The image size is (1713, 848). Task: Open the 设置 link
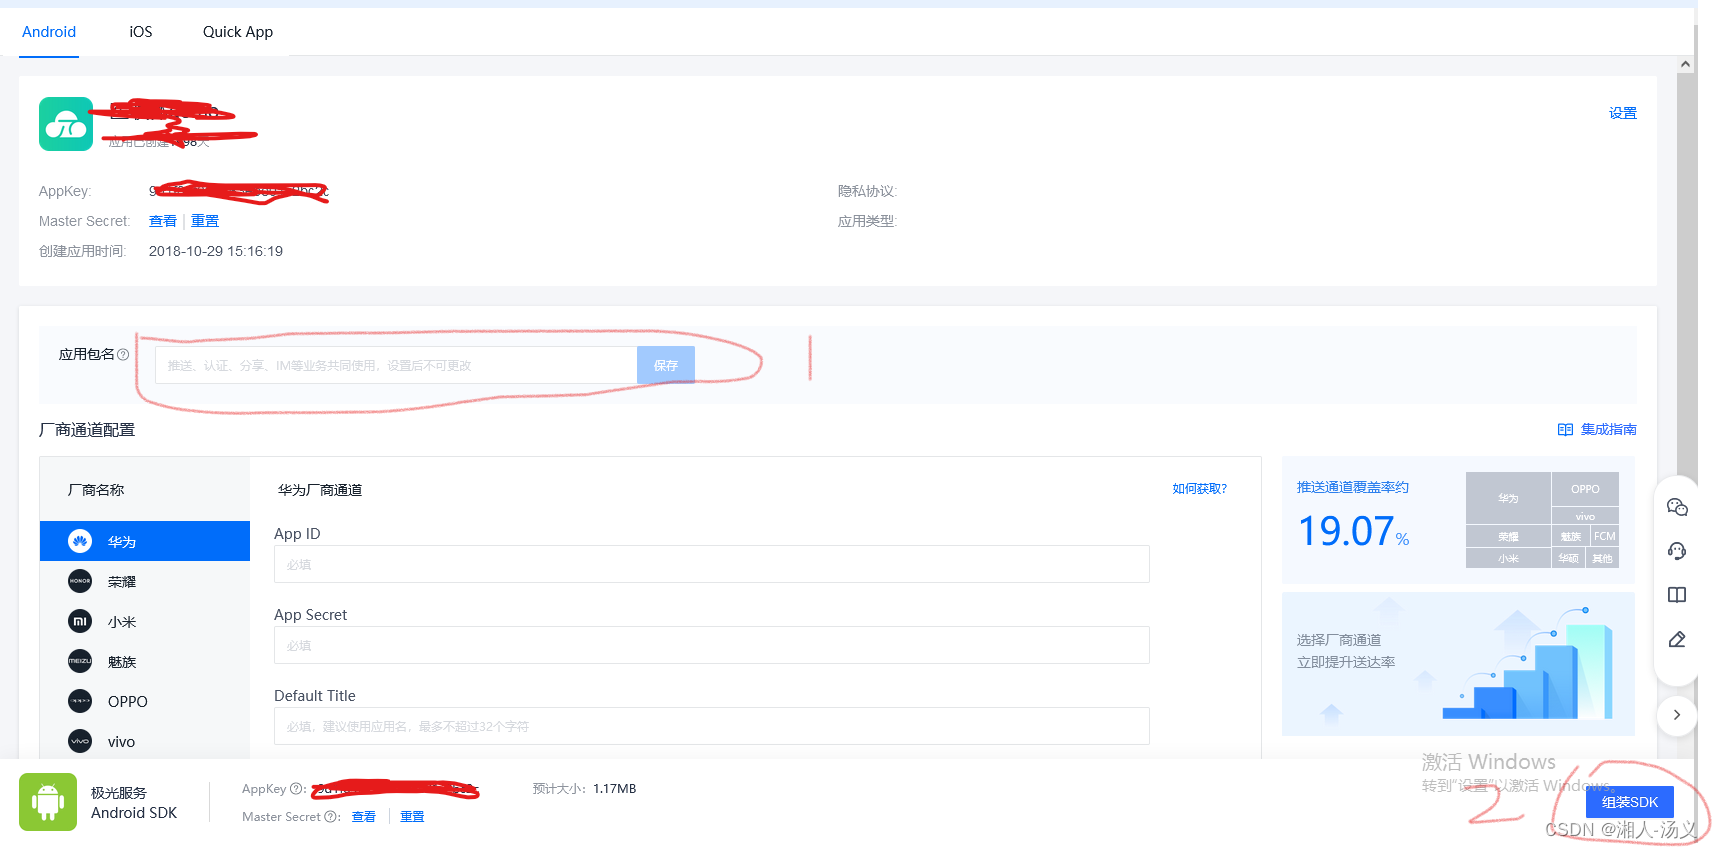tap(1622, 113)
